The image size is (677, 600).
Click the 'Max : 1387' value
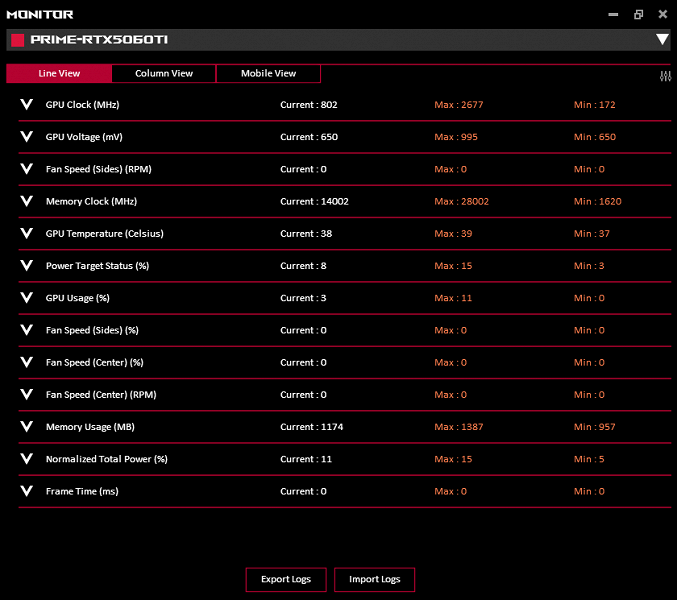tap(459, 427)
